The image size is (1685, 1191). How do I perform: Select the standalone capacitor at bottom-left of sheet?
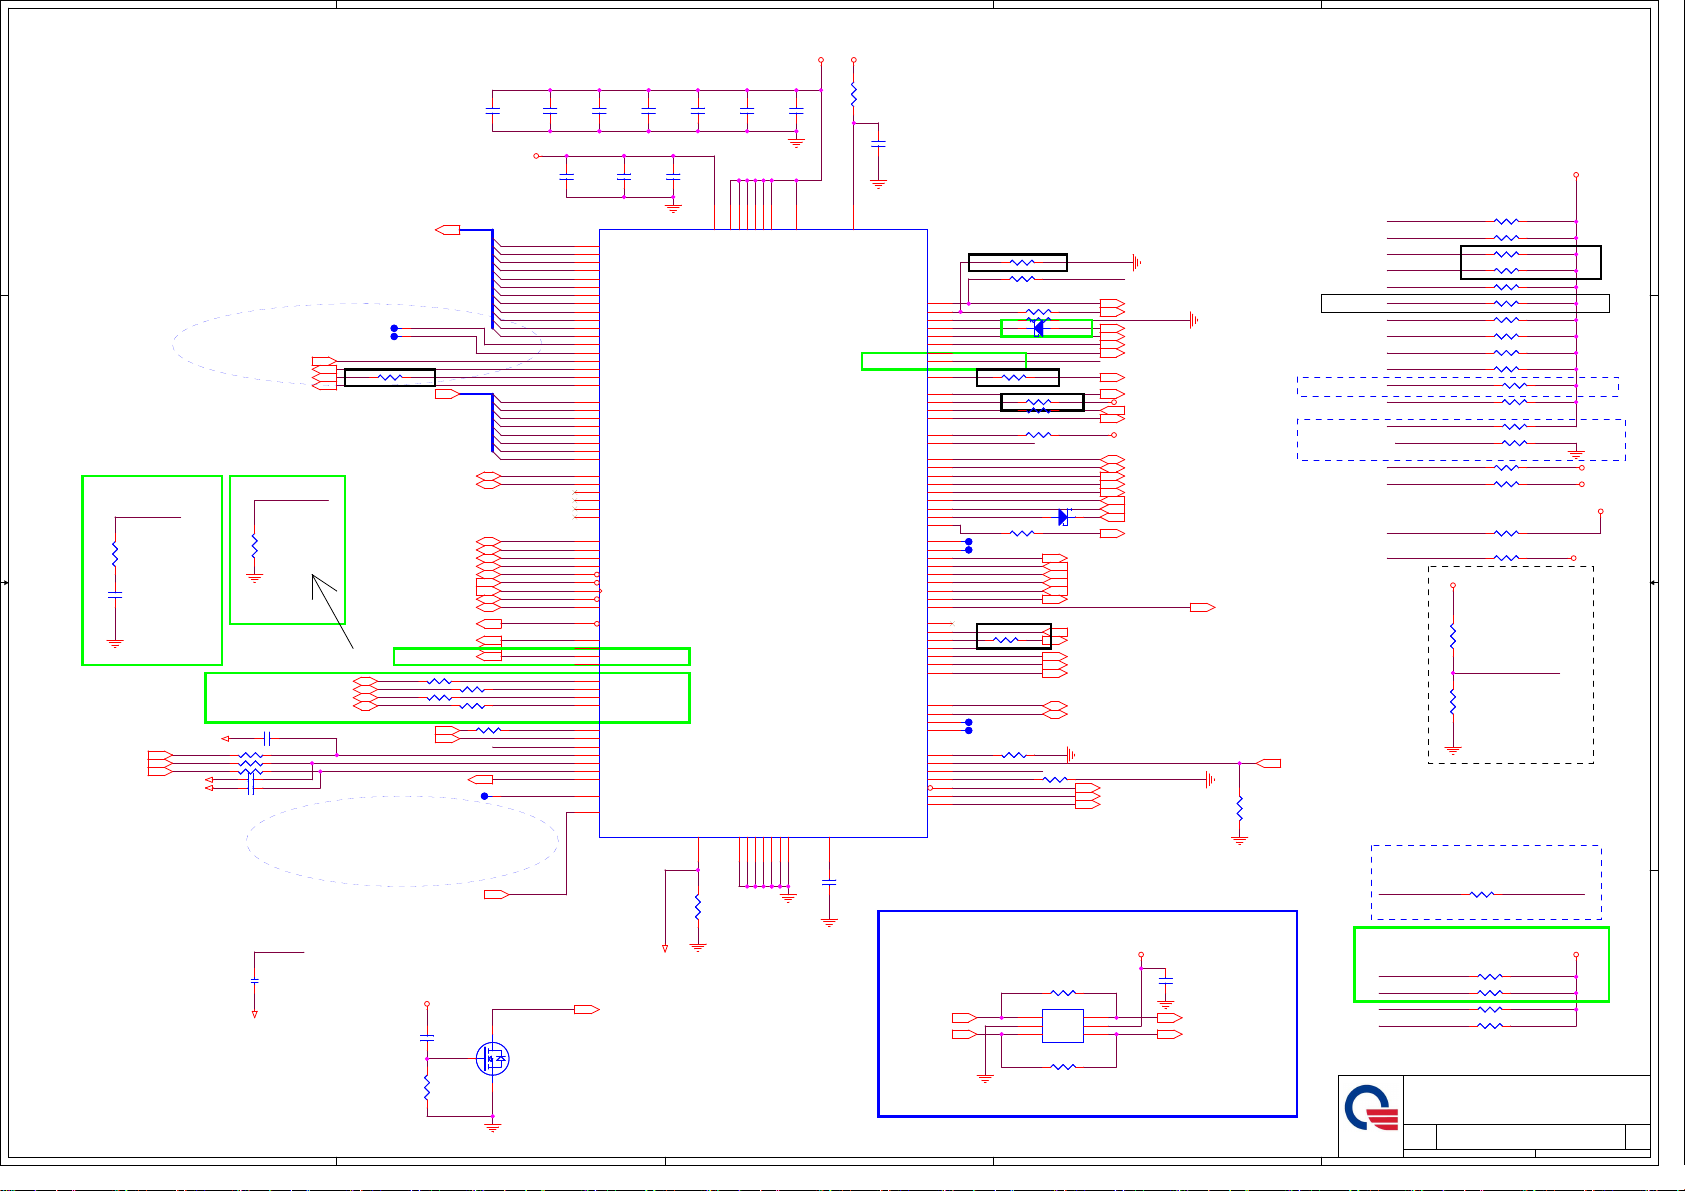254,981
